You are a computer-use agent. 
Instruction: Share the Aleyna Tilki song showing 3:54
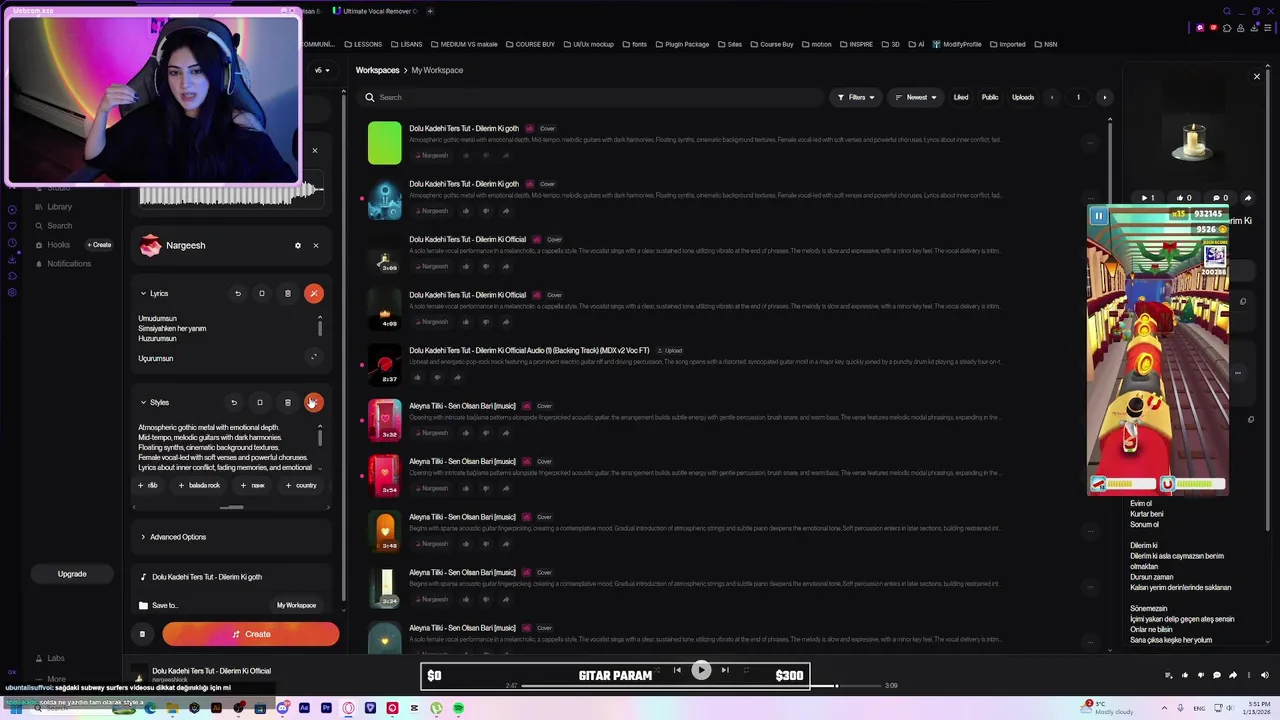[506, 488]
